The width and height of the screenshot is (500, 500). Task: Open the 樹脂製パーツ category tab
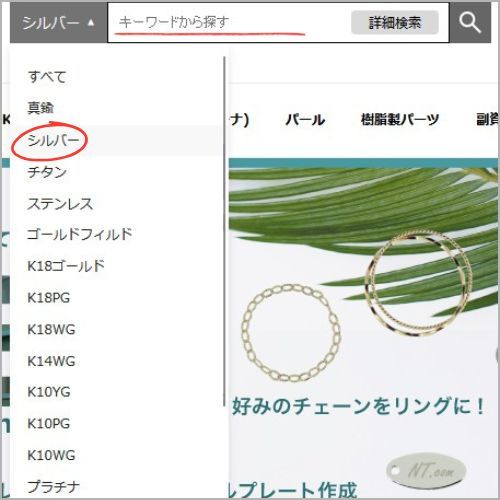(x=400, y=119)
